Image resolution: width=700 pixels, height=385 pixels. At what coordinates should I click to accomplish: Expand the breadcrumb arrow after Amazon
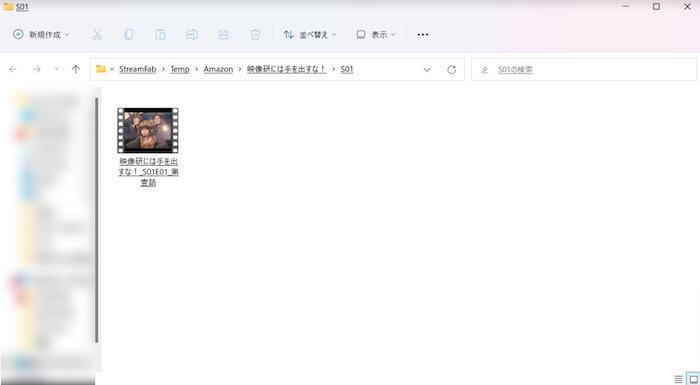240,69
